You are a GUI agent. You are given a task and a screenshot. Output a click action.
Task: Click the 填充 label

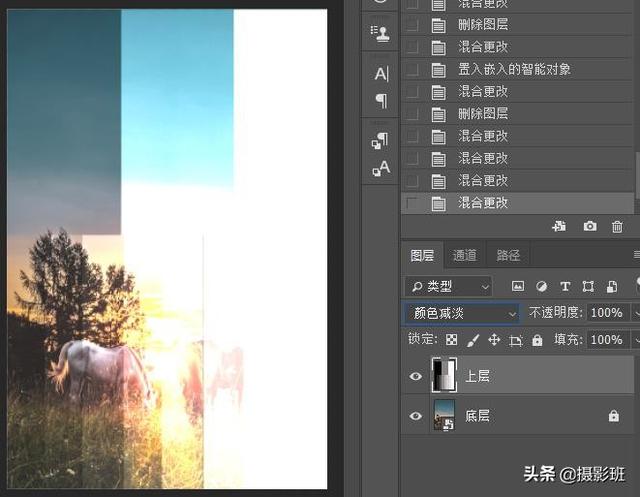point(568,339)
